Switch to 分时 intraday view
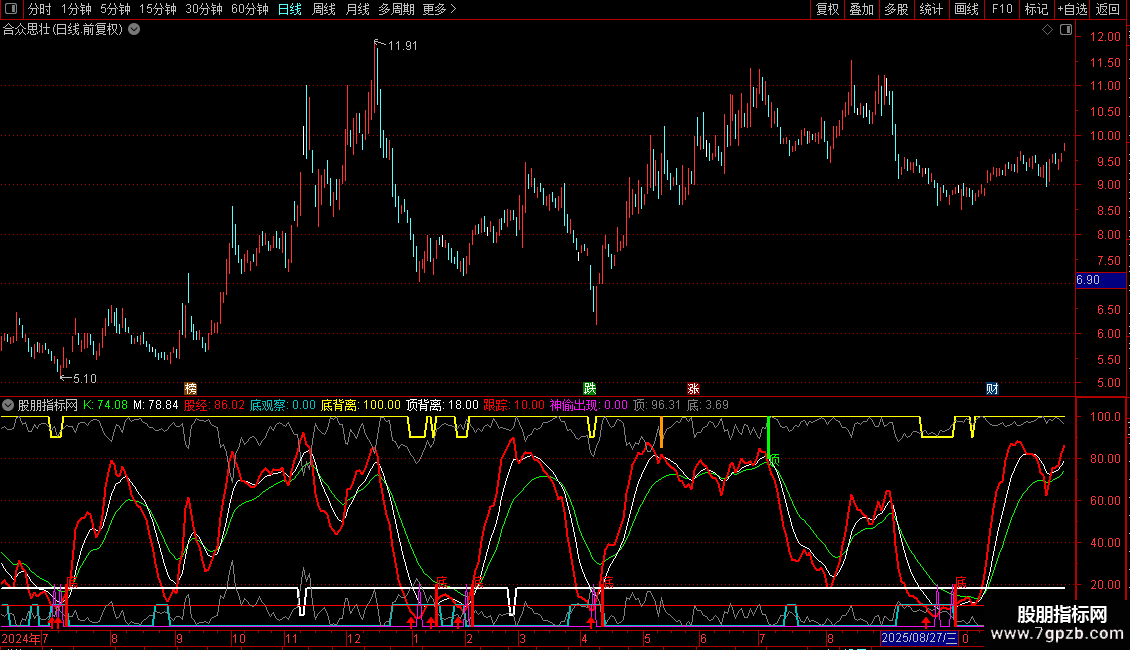This screenshot has width=1130, height=650. point(39,9)
